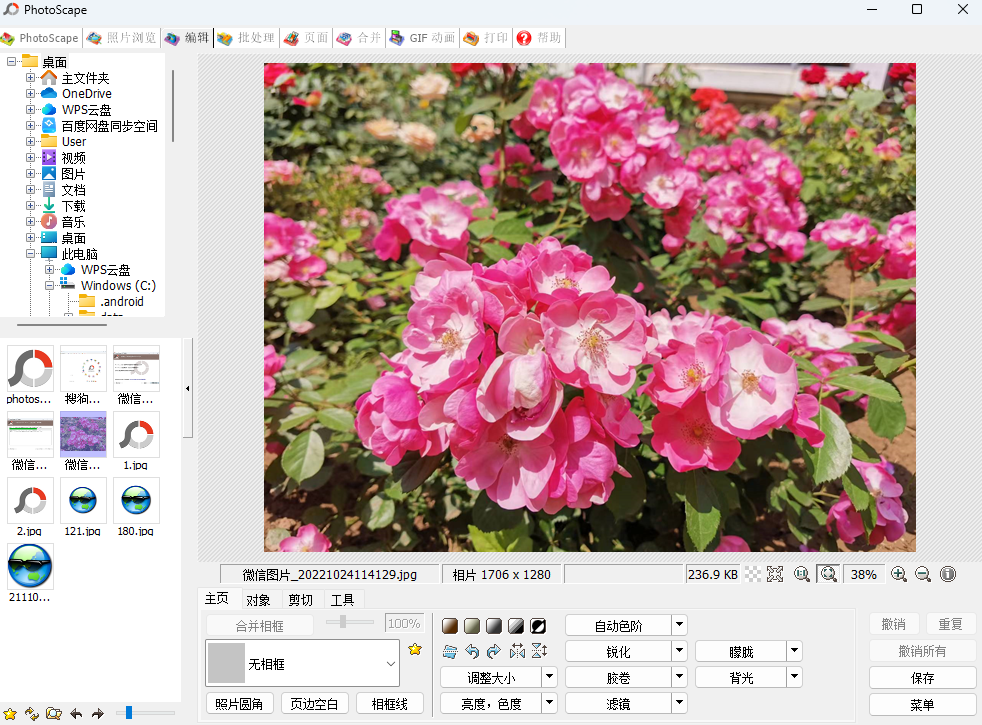This screenshot has width=982, height=725.
Task: Open photo info with the i icon
Action: [945, 574]
